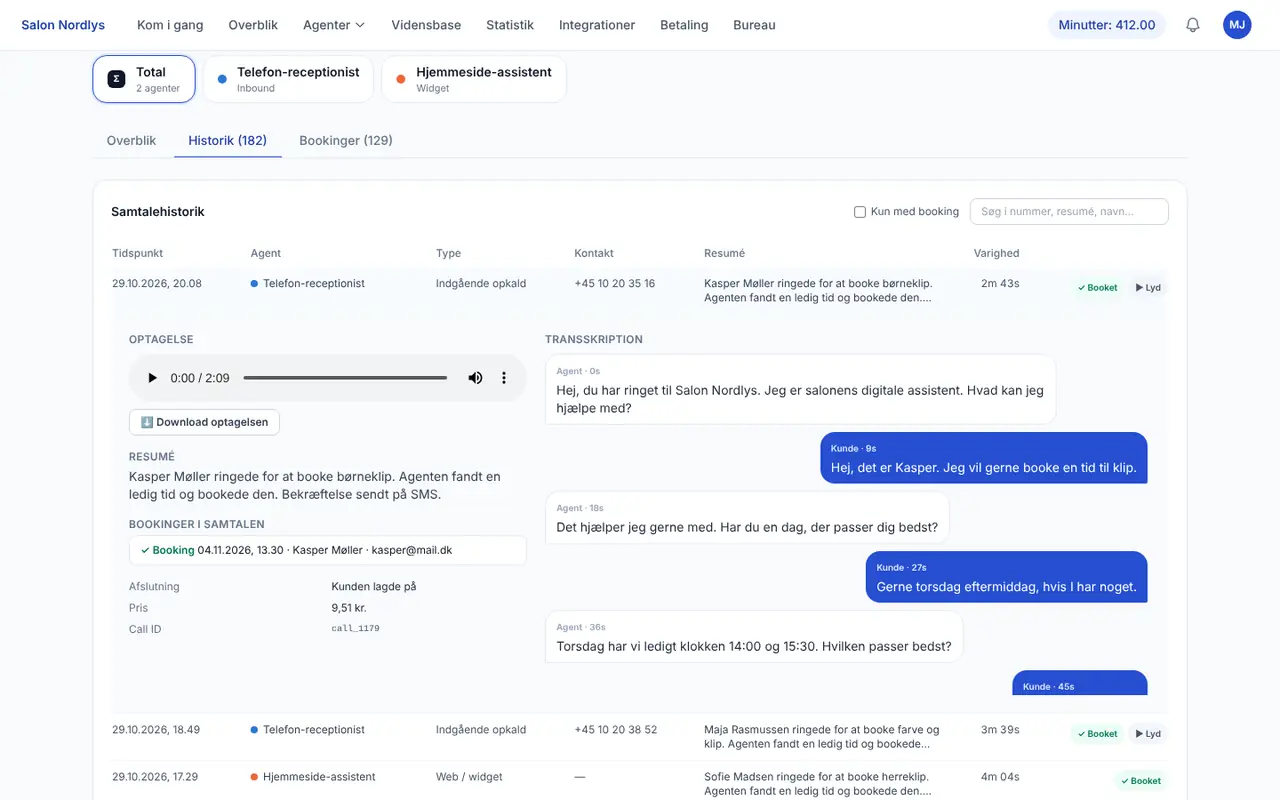Screen dimensions: 1280x800
Task: Click the Download optagelsen button
Action: (x=204, y=422)
